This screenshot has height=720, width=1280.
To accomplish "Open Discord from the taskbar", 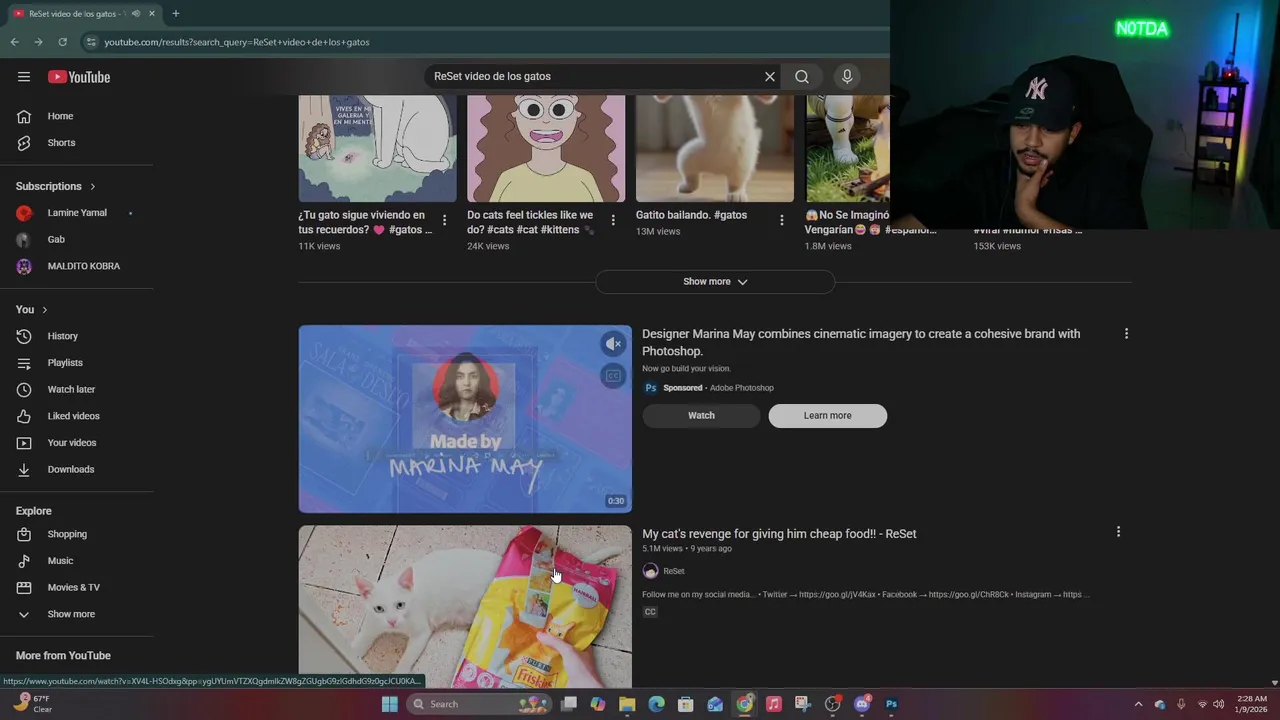I will tap(862, 704).
